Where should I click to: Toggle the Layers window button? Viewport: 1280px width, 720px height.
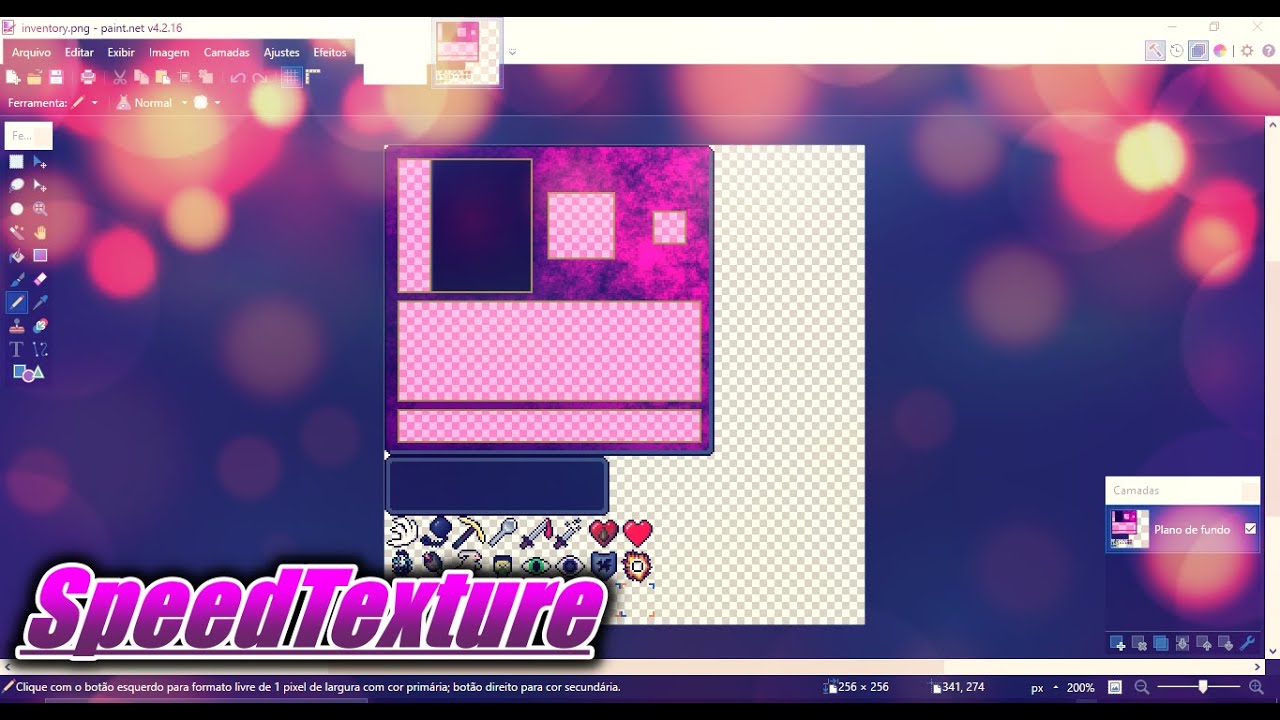(x=1198, y=51)
